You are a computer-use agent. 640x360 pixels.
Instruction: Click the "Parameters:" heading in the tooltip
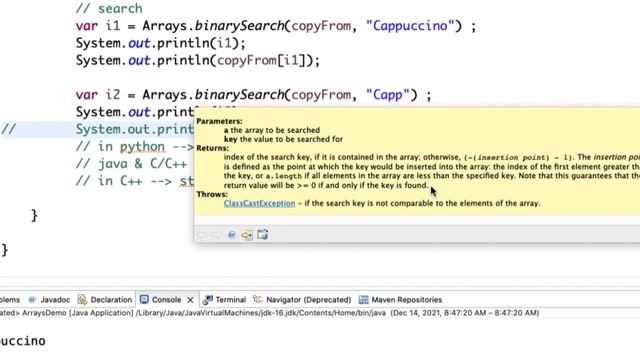click(x=219, y=121)
